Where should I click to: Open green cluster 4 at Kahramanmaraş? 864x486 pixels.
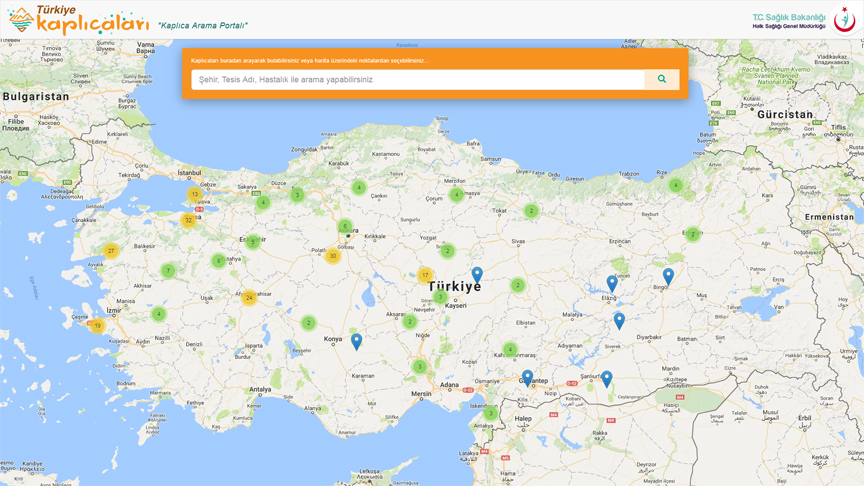pos(510,349)
